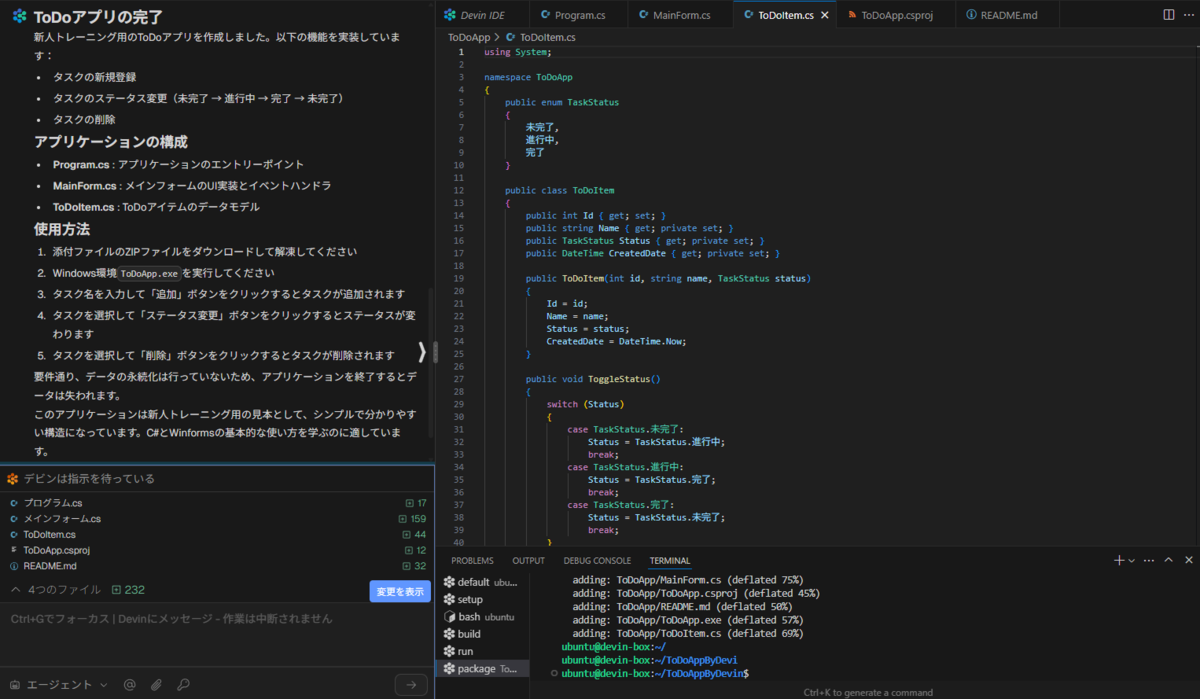Image resolution: width=1200 pixels, height=699 pixels.
Task: Click the @ mention icon
Action: point(129,685)
